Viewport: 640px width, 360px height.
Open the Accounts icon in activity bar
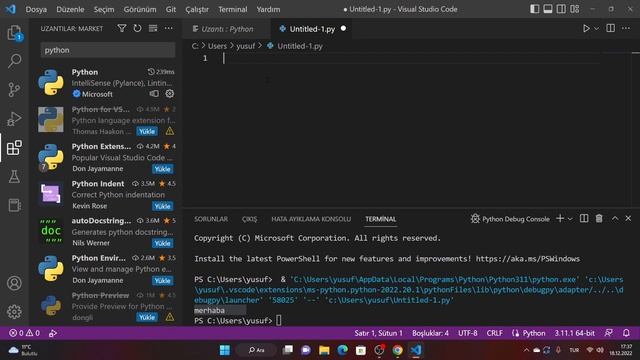click(x=14, y=283)
